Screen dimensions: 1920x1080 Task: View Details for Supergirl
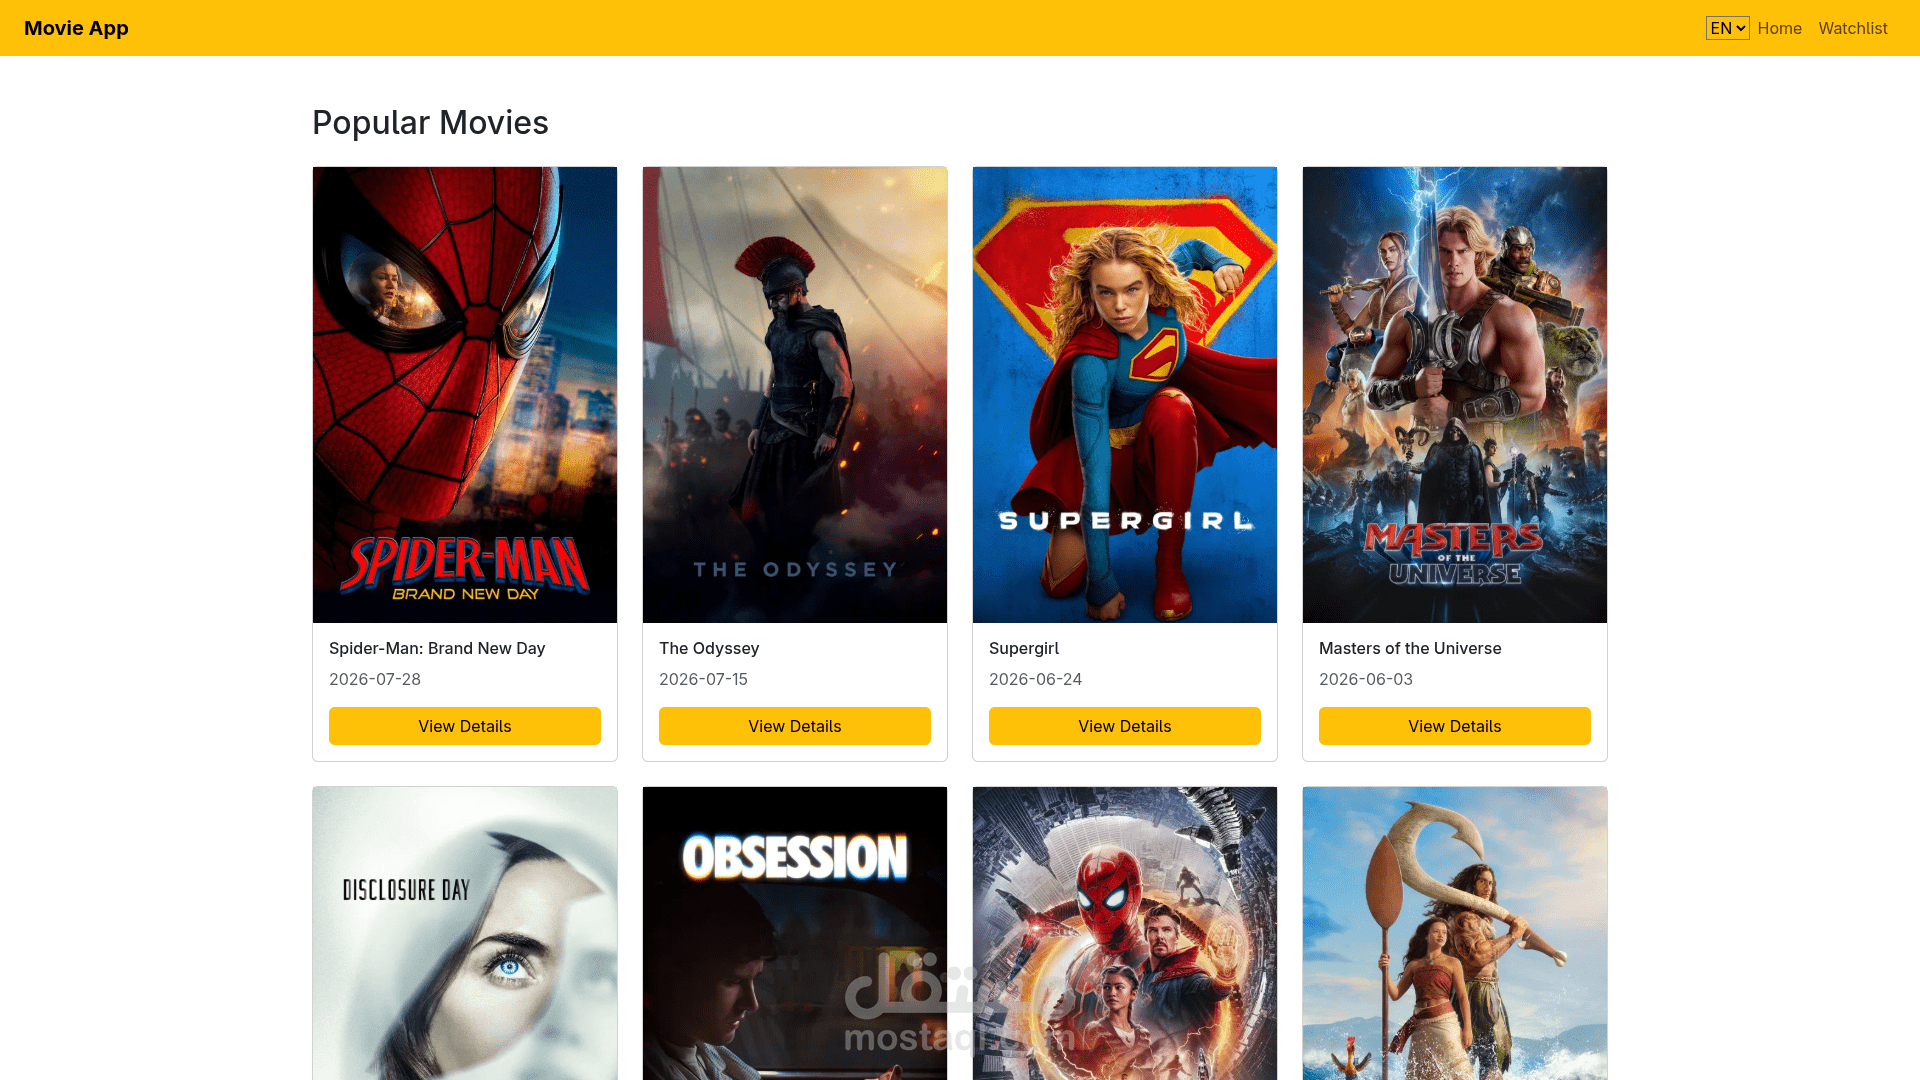click(1125, 726)
